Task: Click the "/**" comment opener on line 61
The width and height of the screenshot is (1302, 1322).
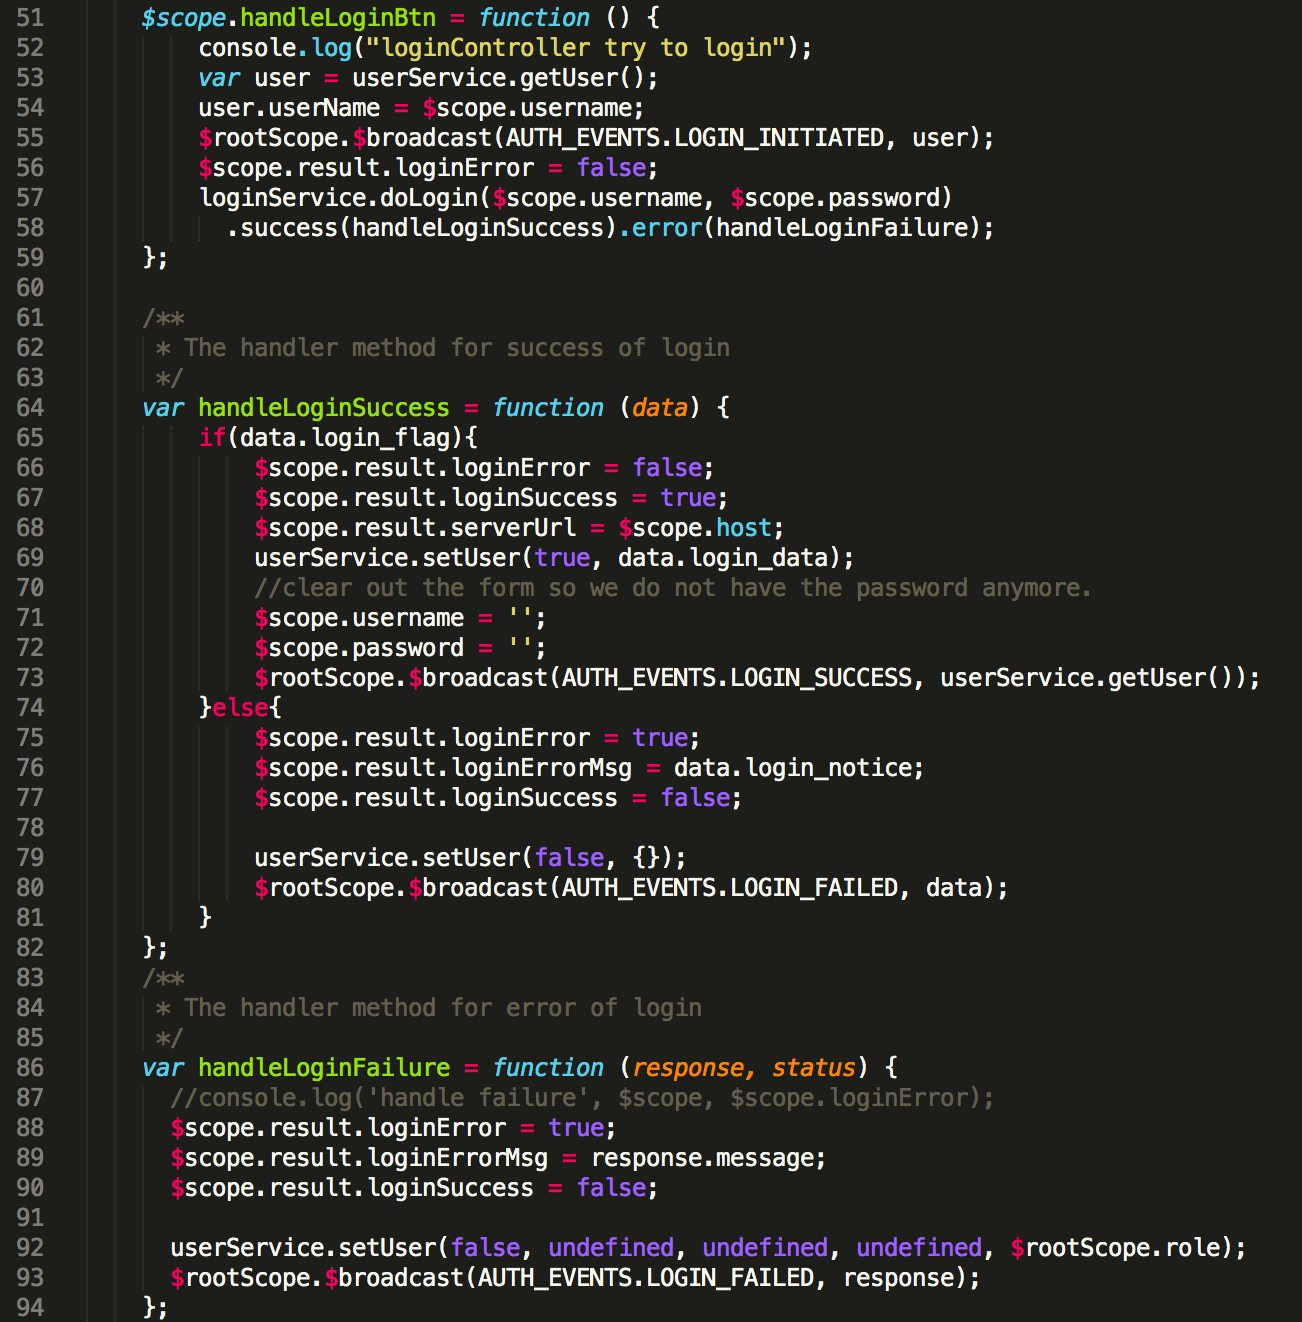Action: pyautogui.click(x=163, y=318)
